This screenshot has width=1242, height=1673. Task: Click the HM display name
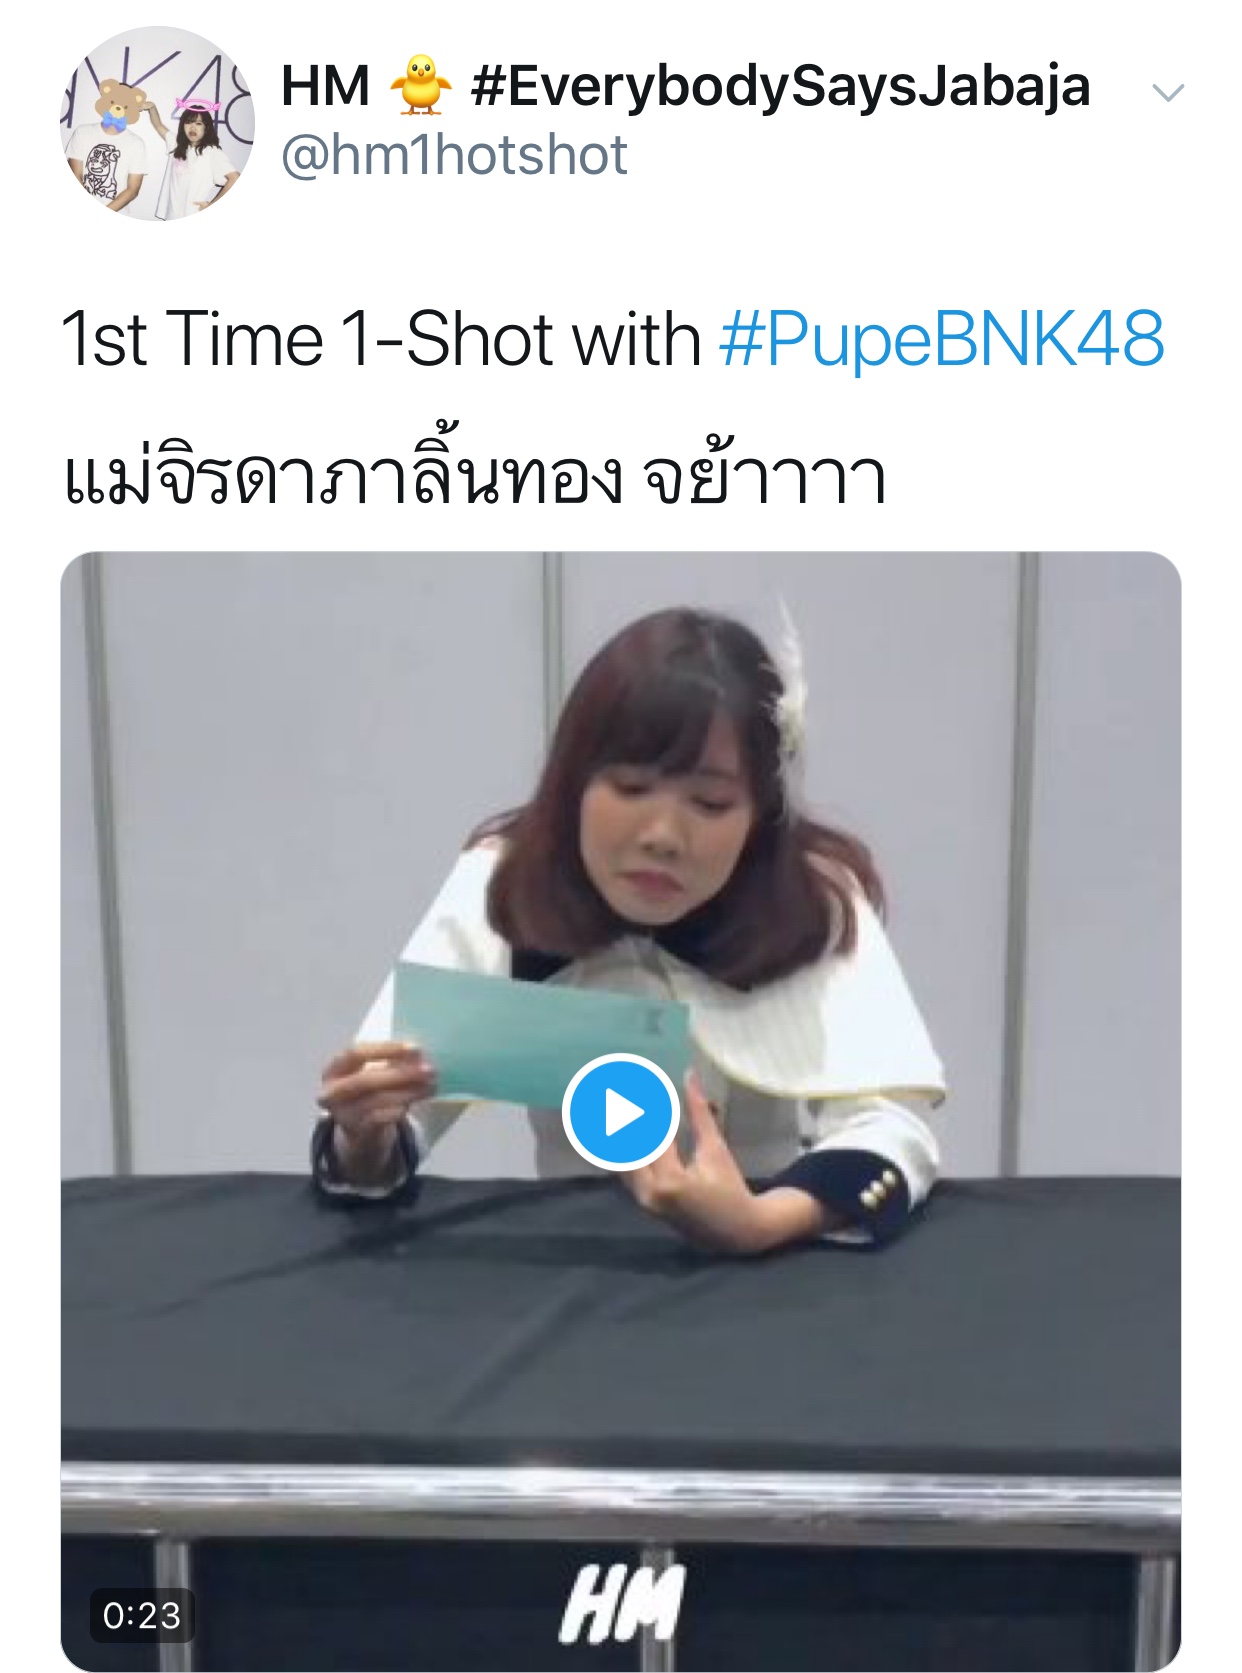point(325,85)
